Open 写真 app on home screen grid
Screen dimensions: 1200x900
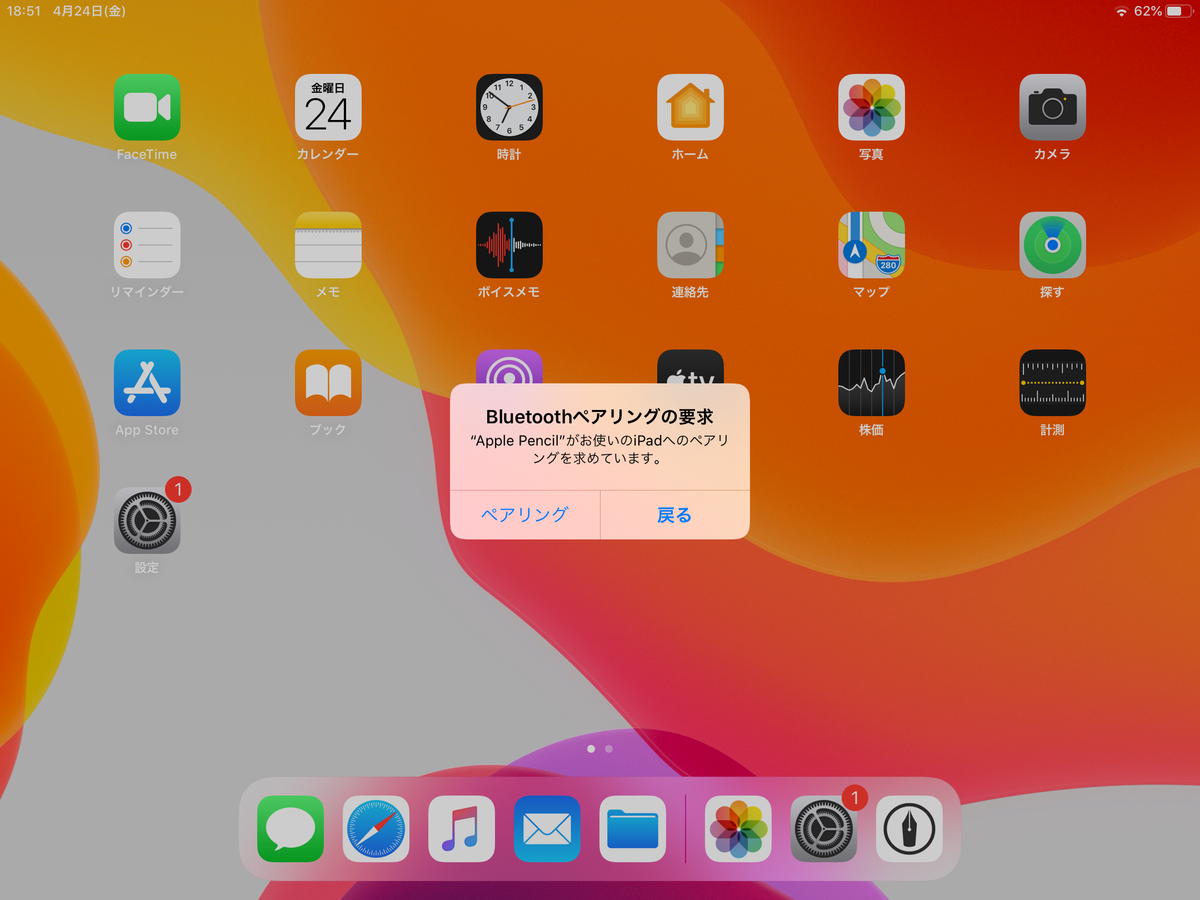coord(871,107)
